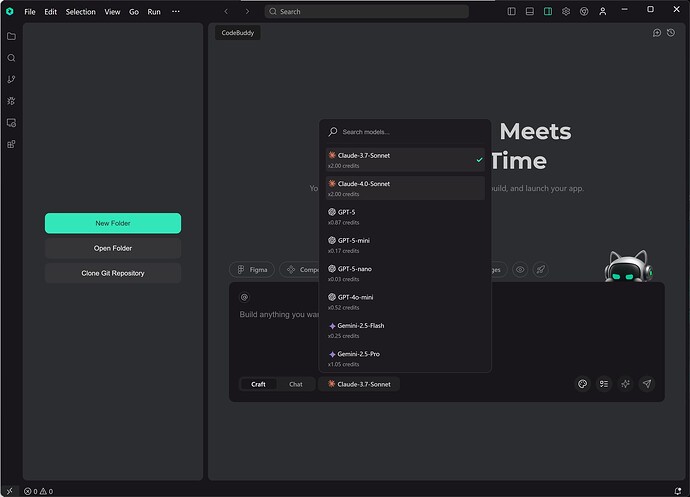Choose the GPT-4o-mini model
690x497 pixels.
pos(405,302)
